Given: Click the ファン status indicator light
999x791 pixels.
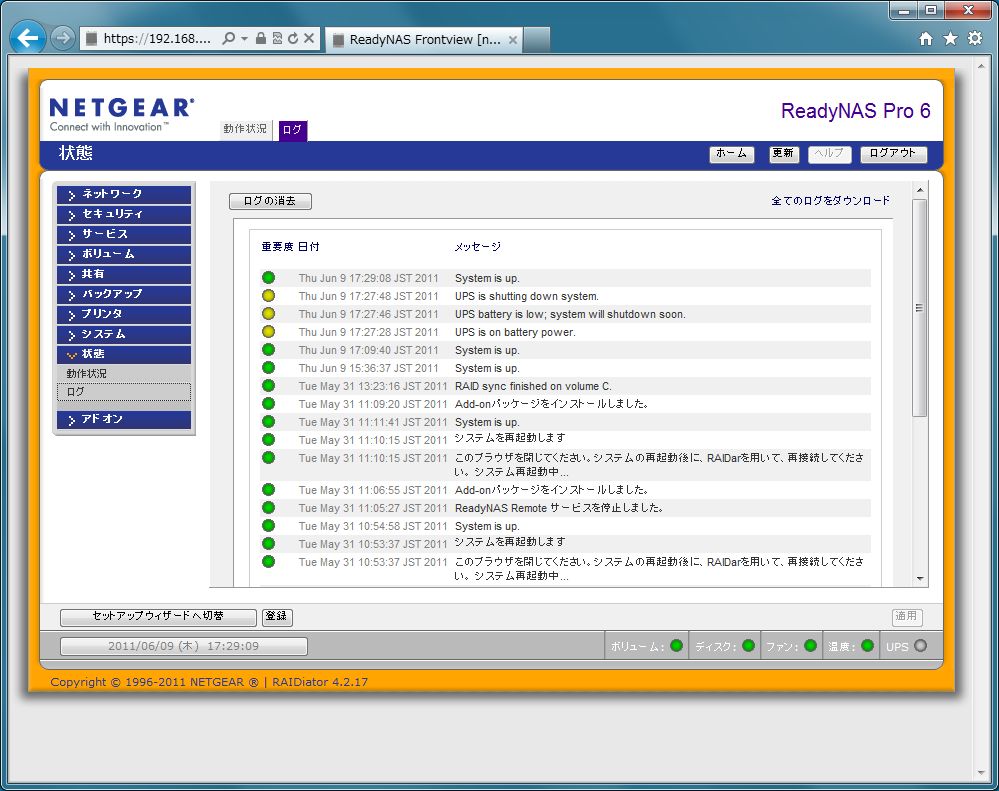Looking at the screenshot, I should coord(810,646).
